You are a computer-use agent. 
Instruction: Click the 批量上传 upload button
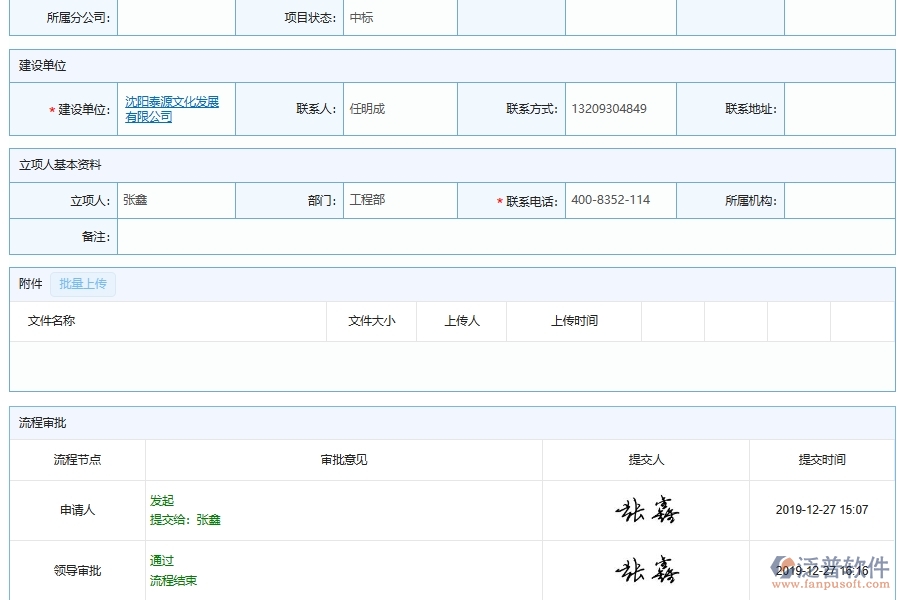point(83,284)
